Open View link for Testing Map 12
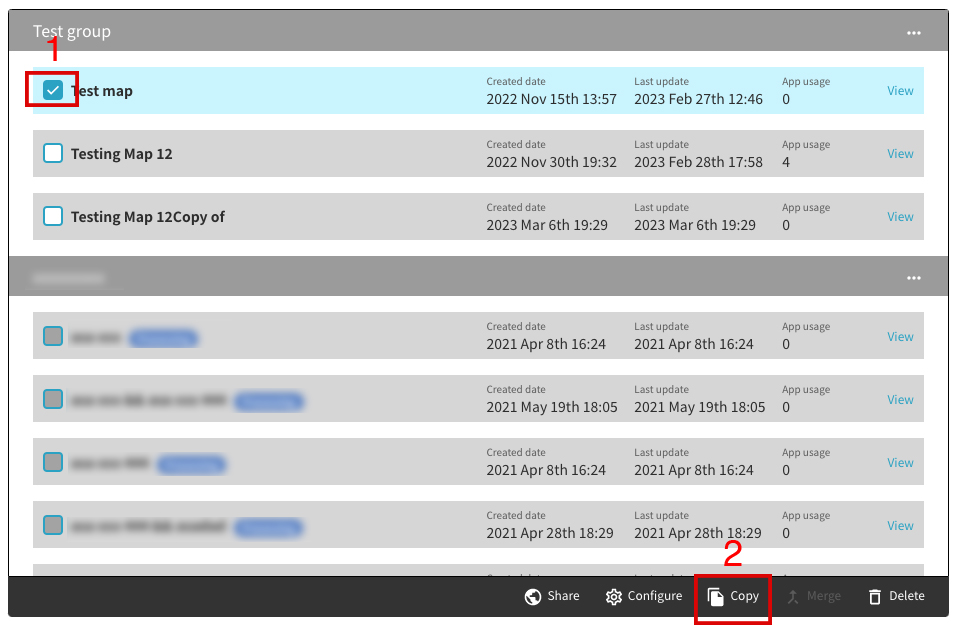955x625 pixels. pos(900,154)
